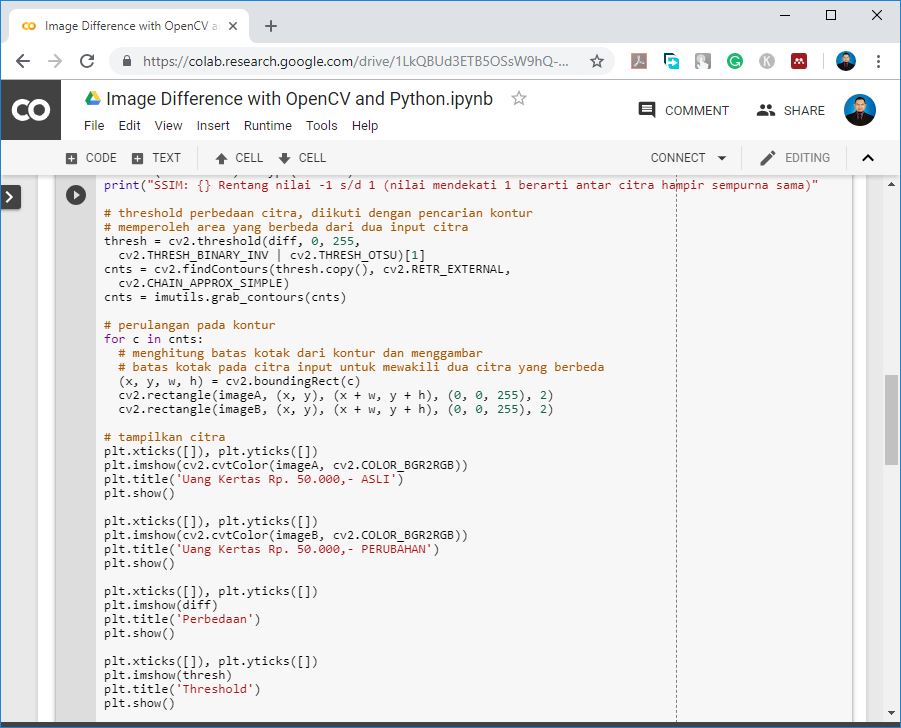This screenshot has height=728, width=901.
Task: Run the current code cell
Action: coord(76,194)
